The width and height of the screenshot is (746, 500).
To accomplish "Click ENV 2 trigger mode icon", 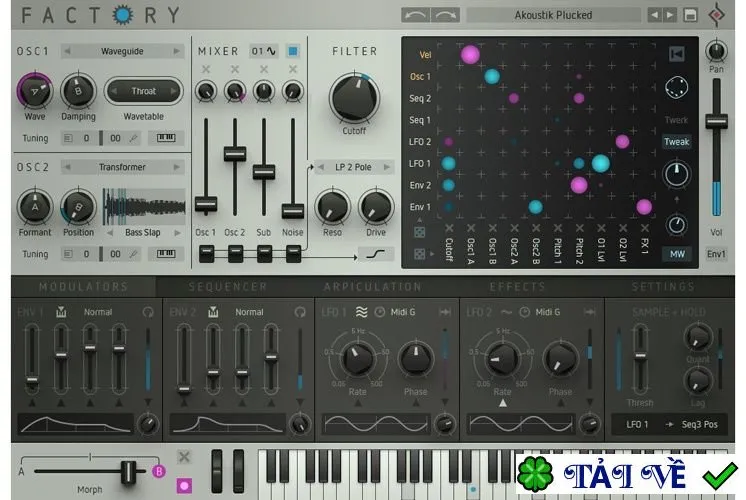I will (213, 312).
